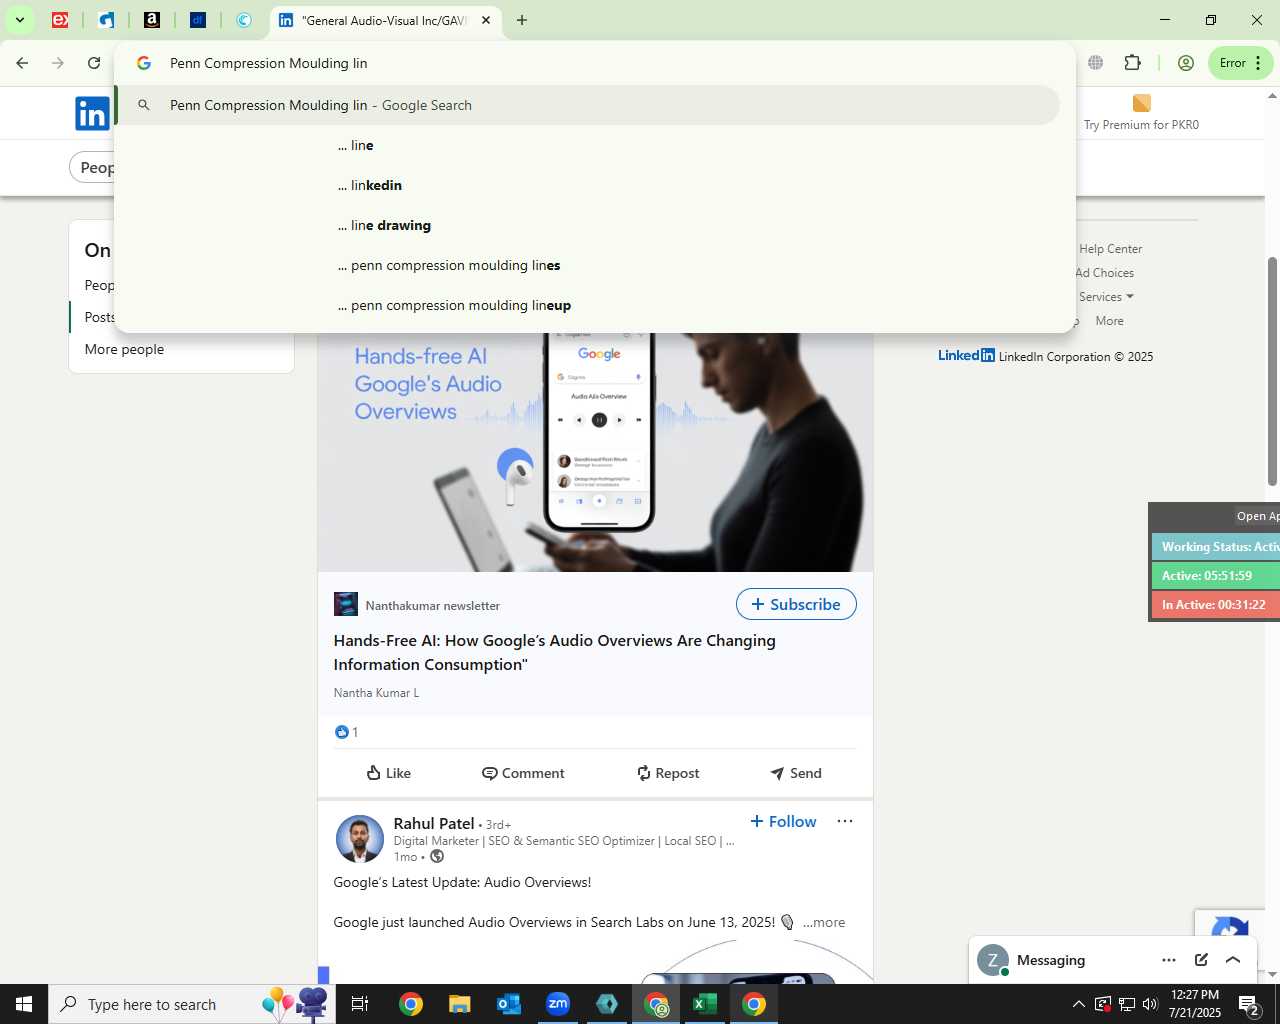
Task: View the reactions count on article post
Action: [347, 732]
